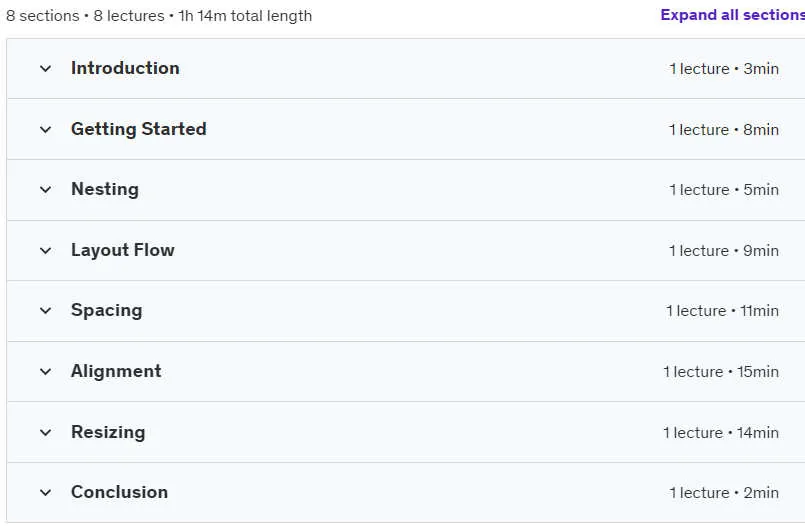Click the Spacing 1 lecture 11min label
Viewport: 805px width, 526px height.
tap(722, 311)
